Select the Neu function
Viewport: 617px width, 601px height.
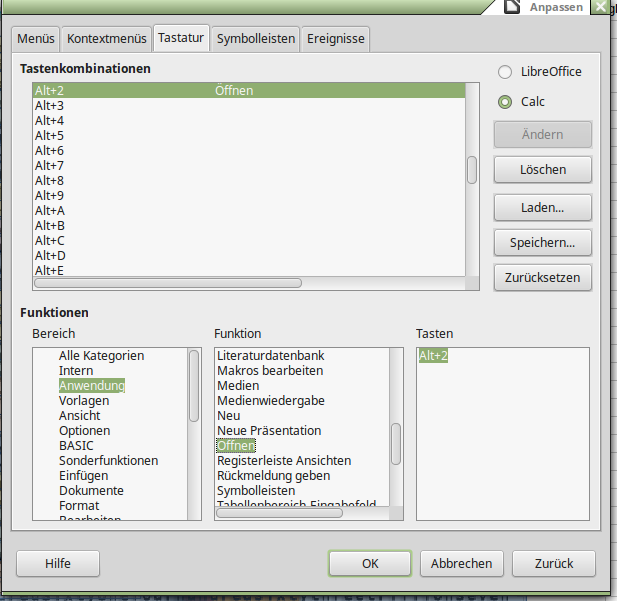(x=229, y=415)
